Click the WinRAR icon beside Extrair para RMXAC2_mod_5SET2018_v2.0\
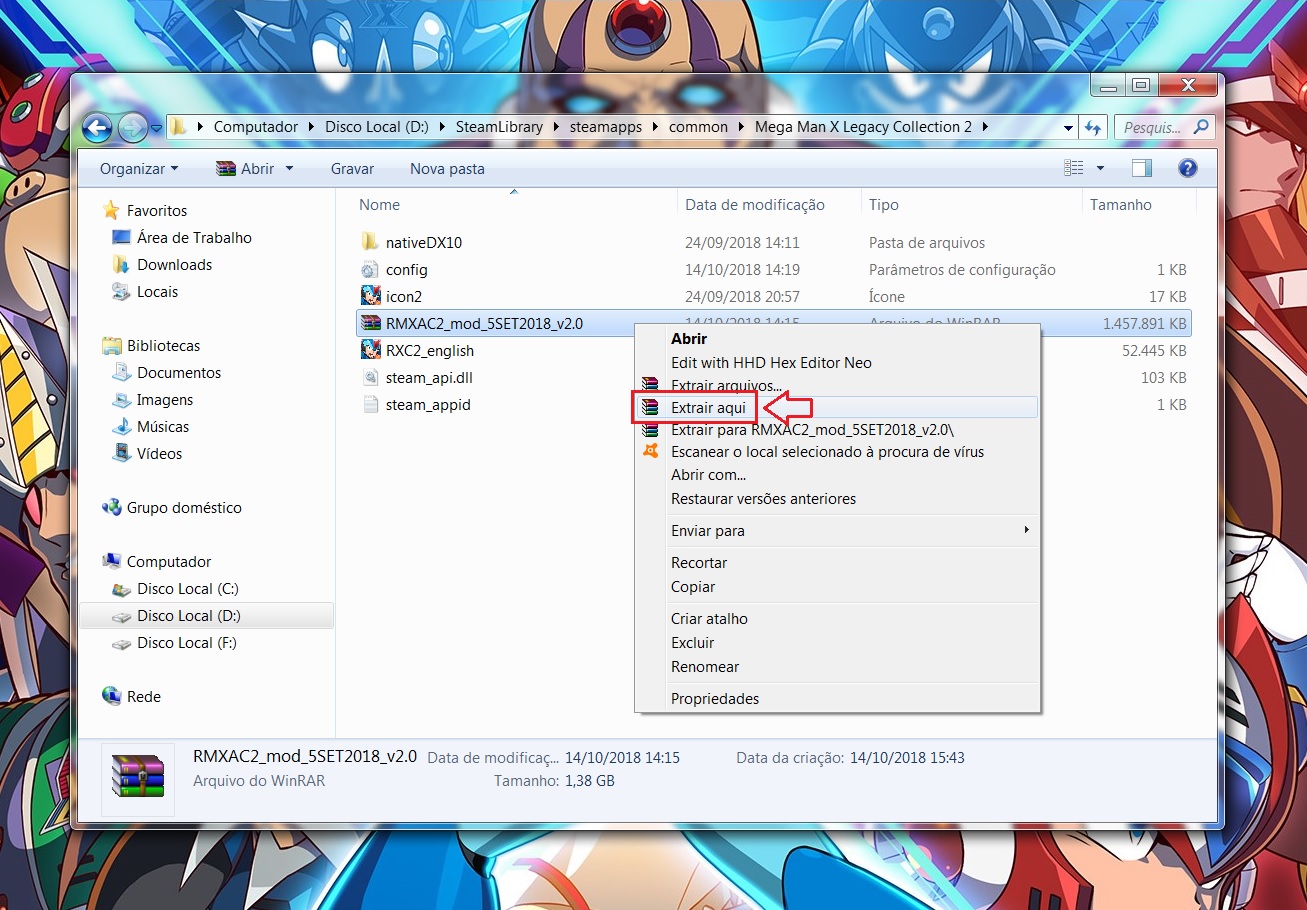1307x910 pixels. click(651, 430)
